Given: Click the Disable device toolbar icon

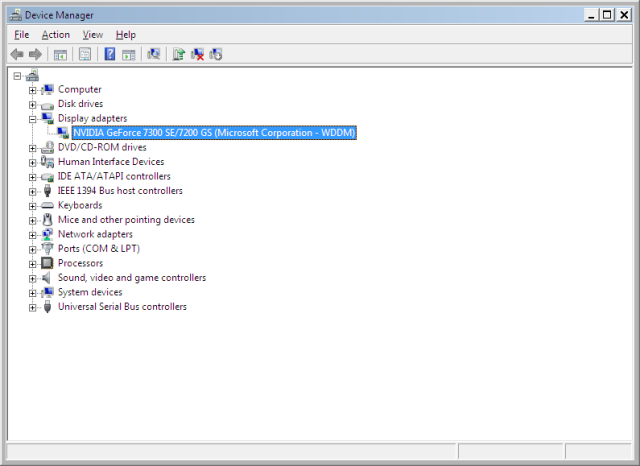Looking at the screenshot, I should tap(216, 54).
